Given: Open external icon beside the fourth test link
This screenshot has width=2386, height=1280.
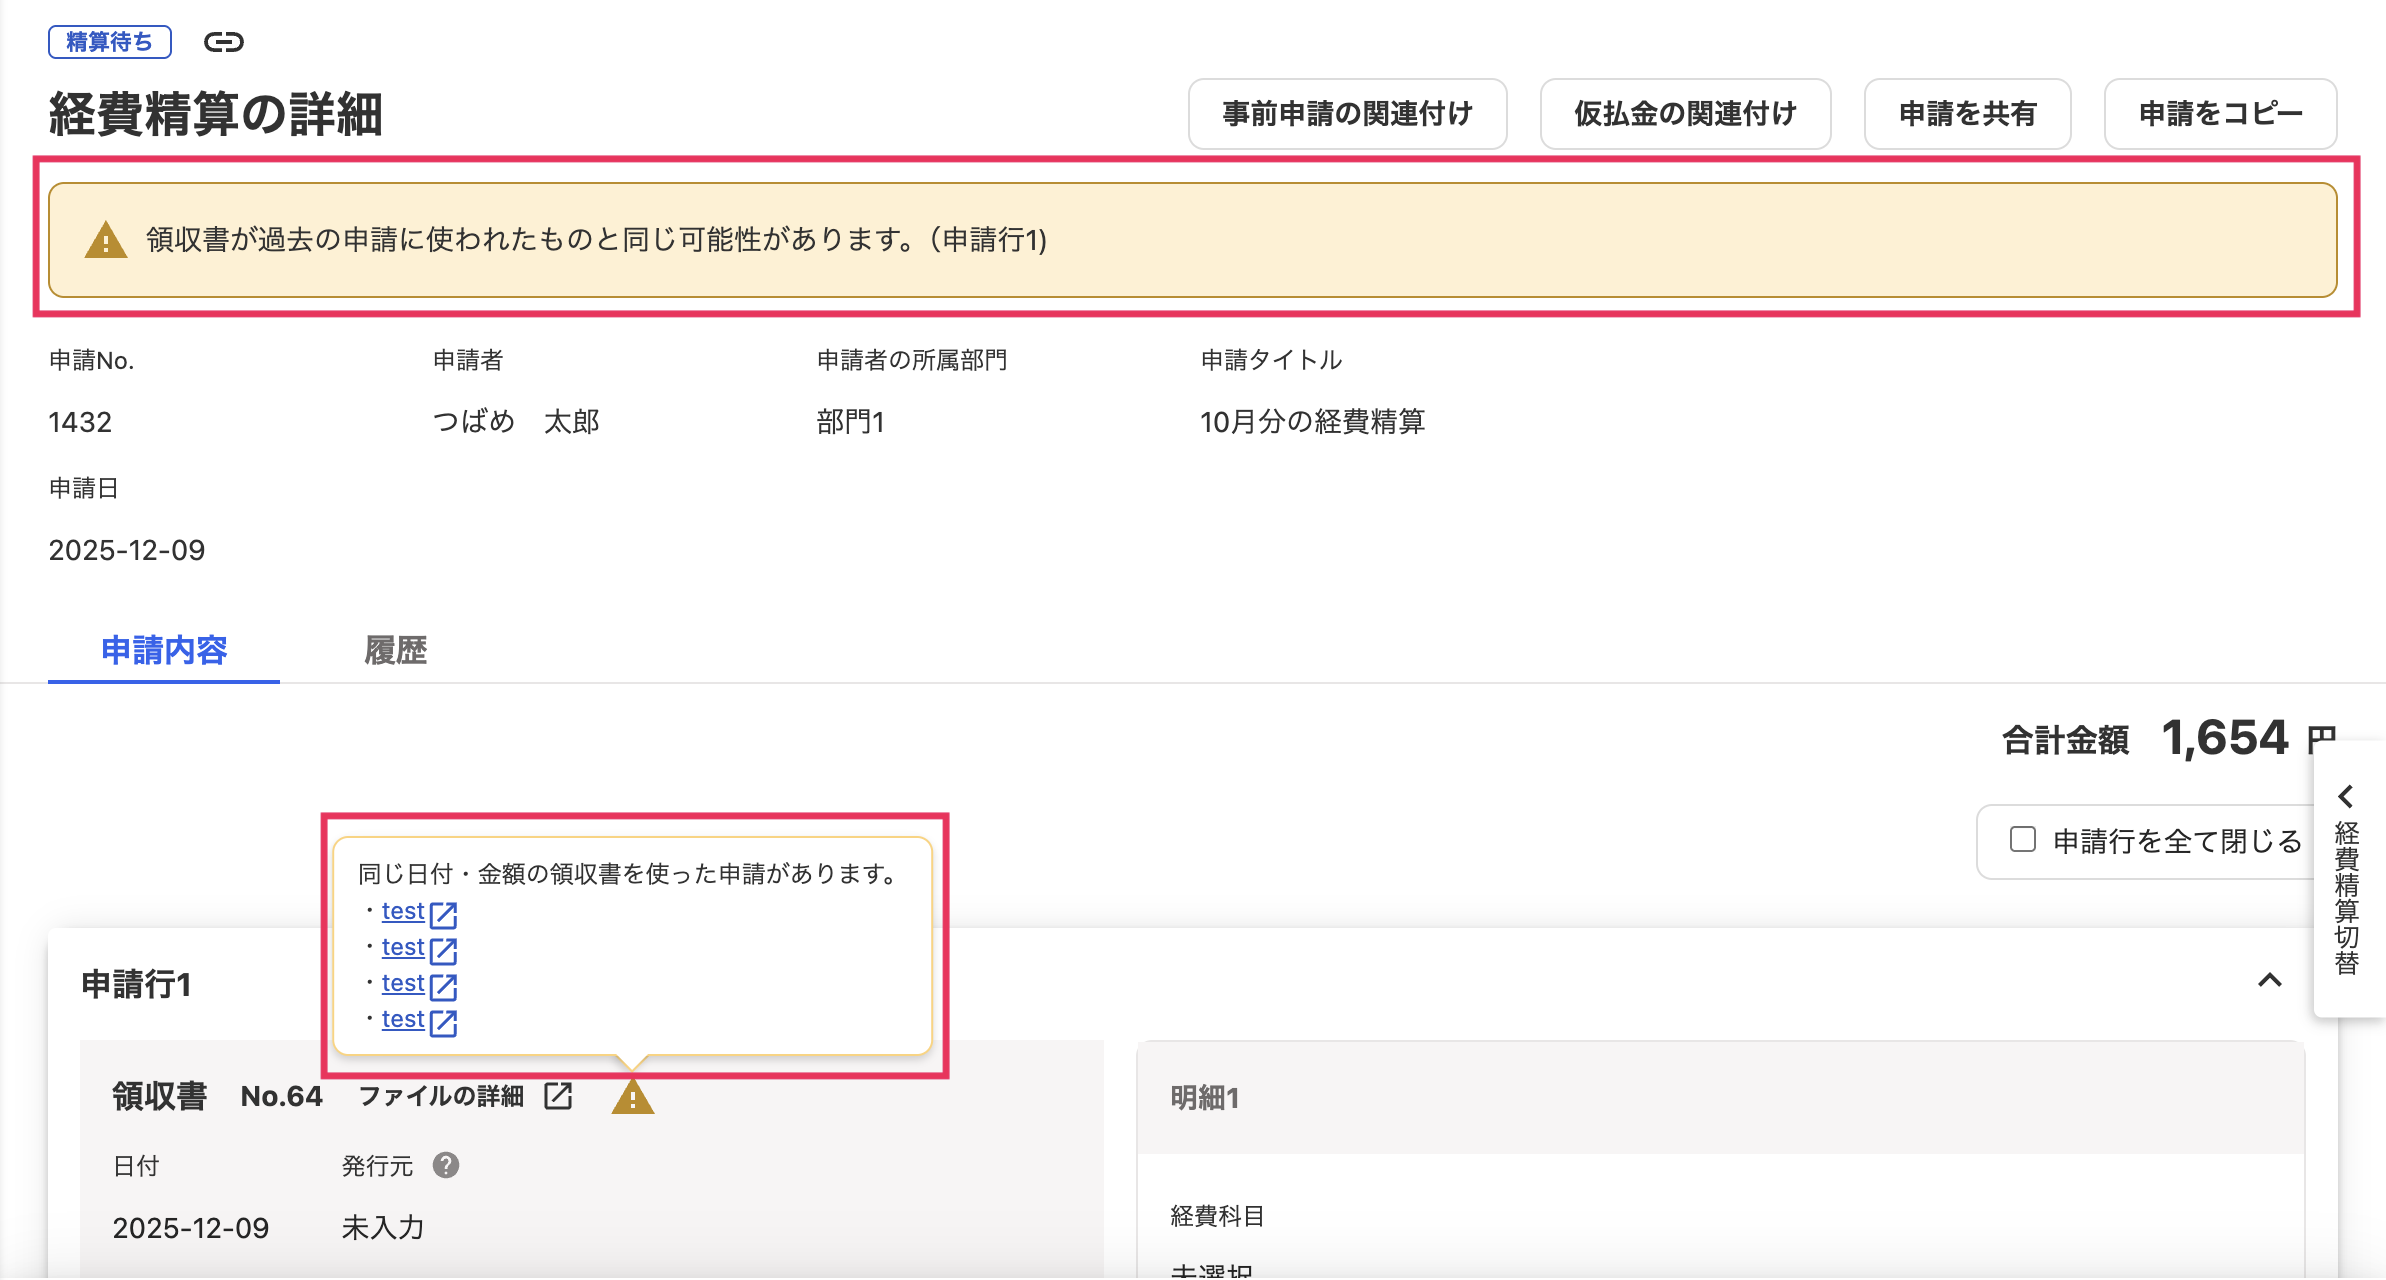Looking at the screenshot, I should [443, 1022].
